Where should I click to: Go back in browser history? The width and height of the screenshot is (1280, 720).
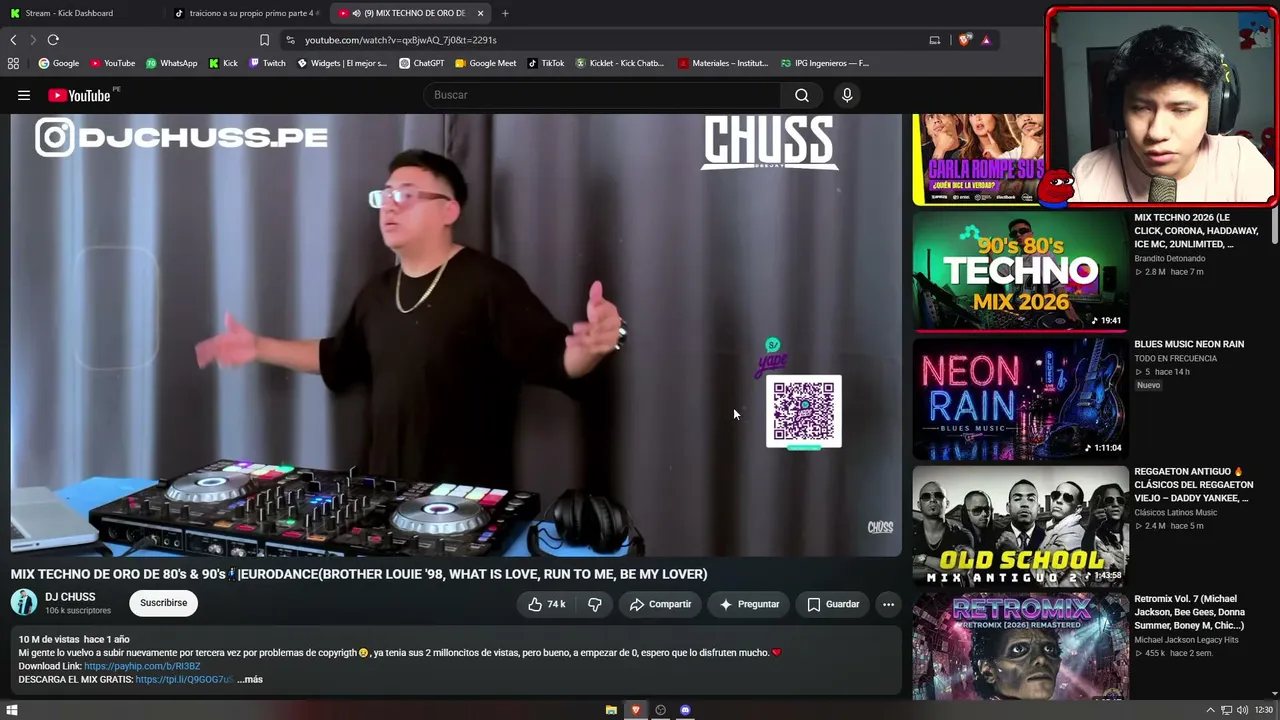[13, 40]
